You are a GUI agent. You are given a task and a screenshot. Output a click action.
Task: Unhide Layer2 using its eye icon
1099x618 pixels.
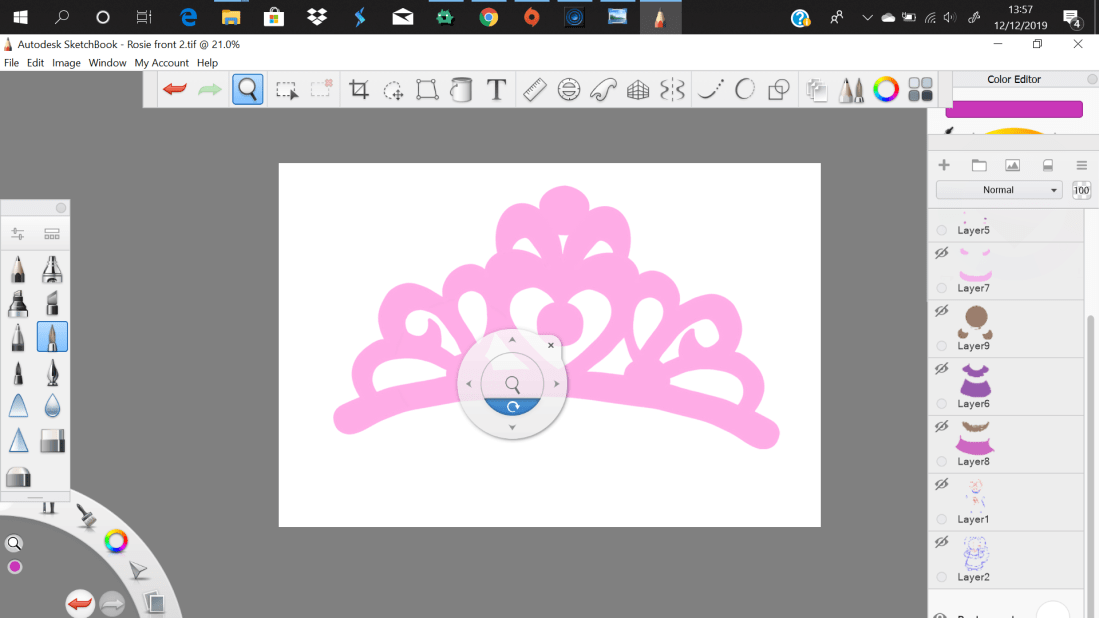[x=941, y=543]
